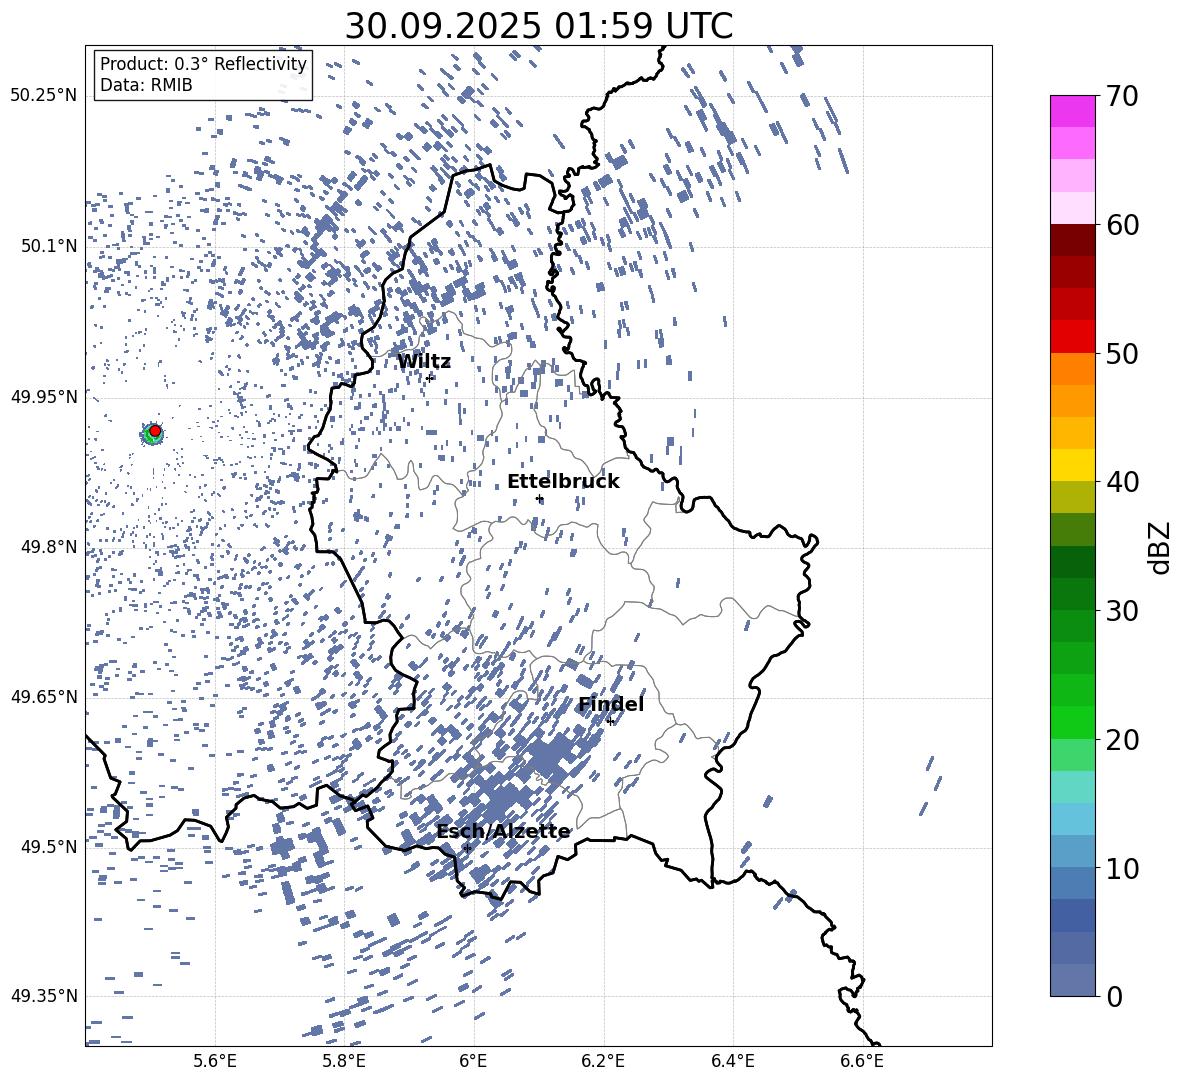This screenshot has width=1184, height=1081.
Task: Click the 70 tick label on colorbar
Action: click(1124, 97)
